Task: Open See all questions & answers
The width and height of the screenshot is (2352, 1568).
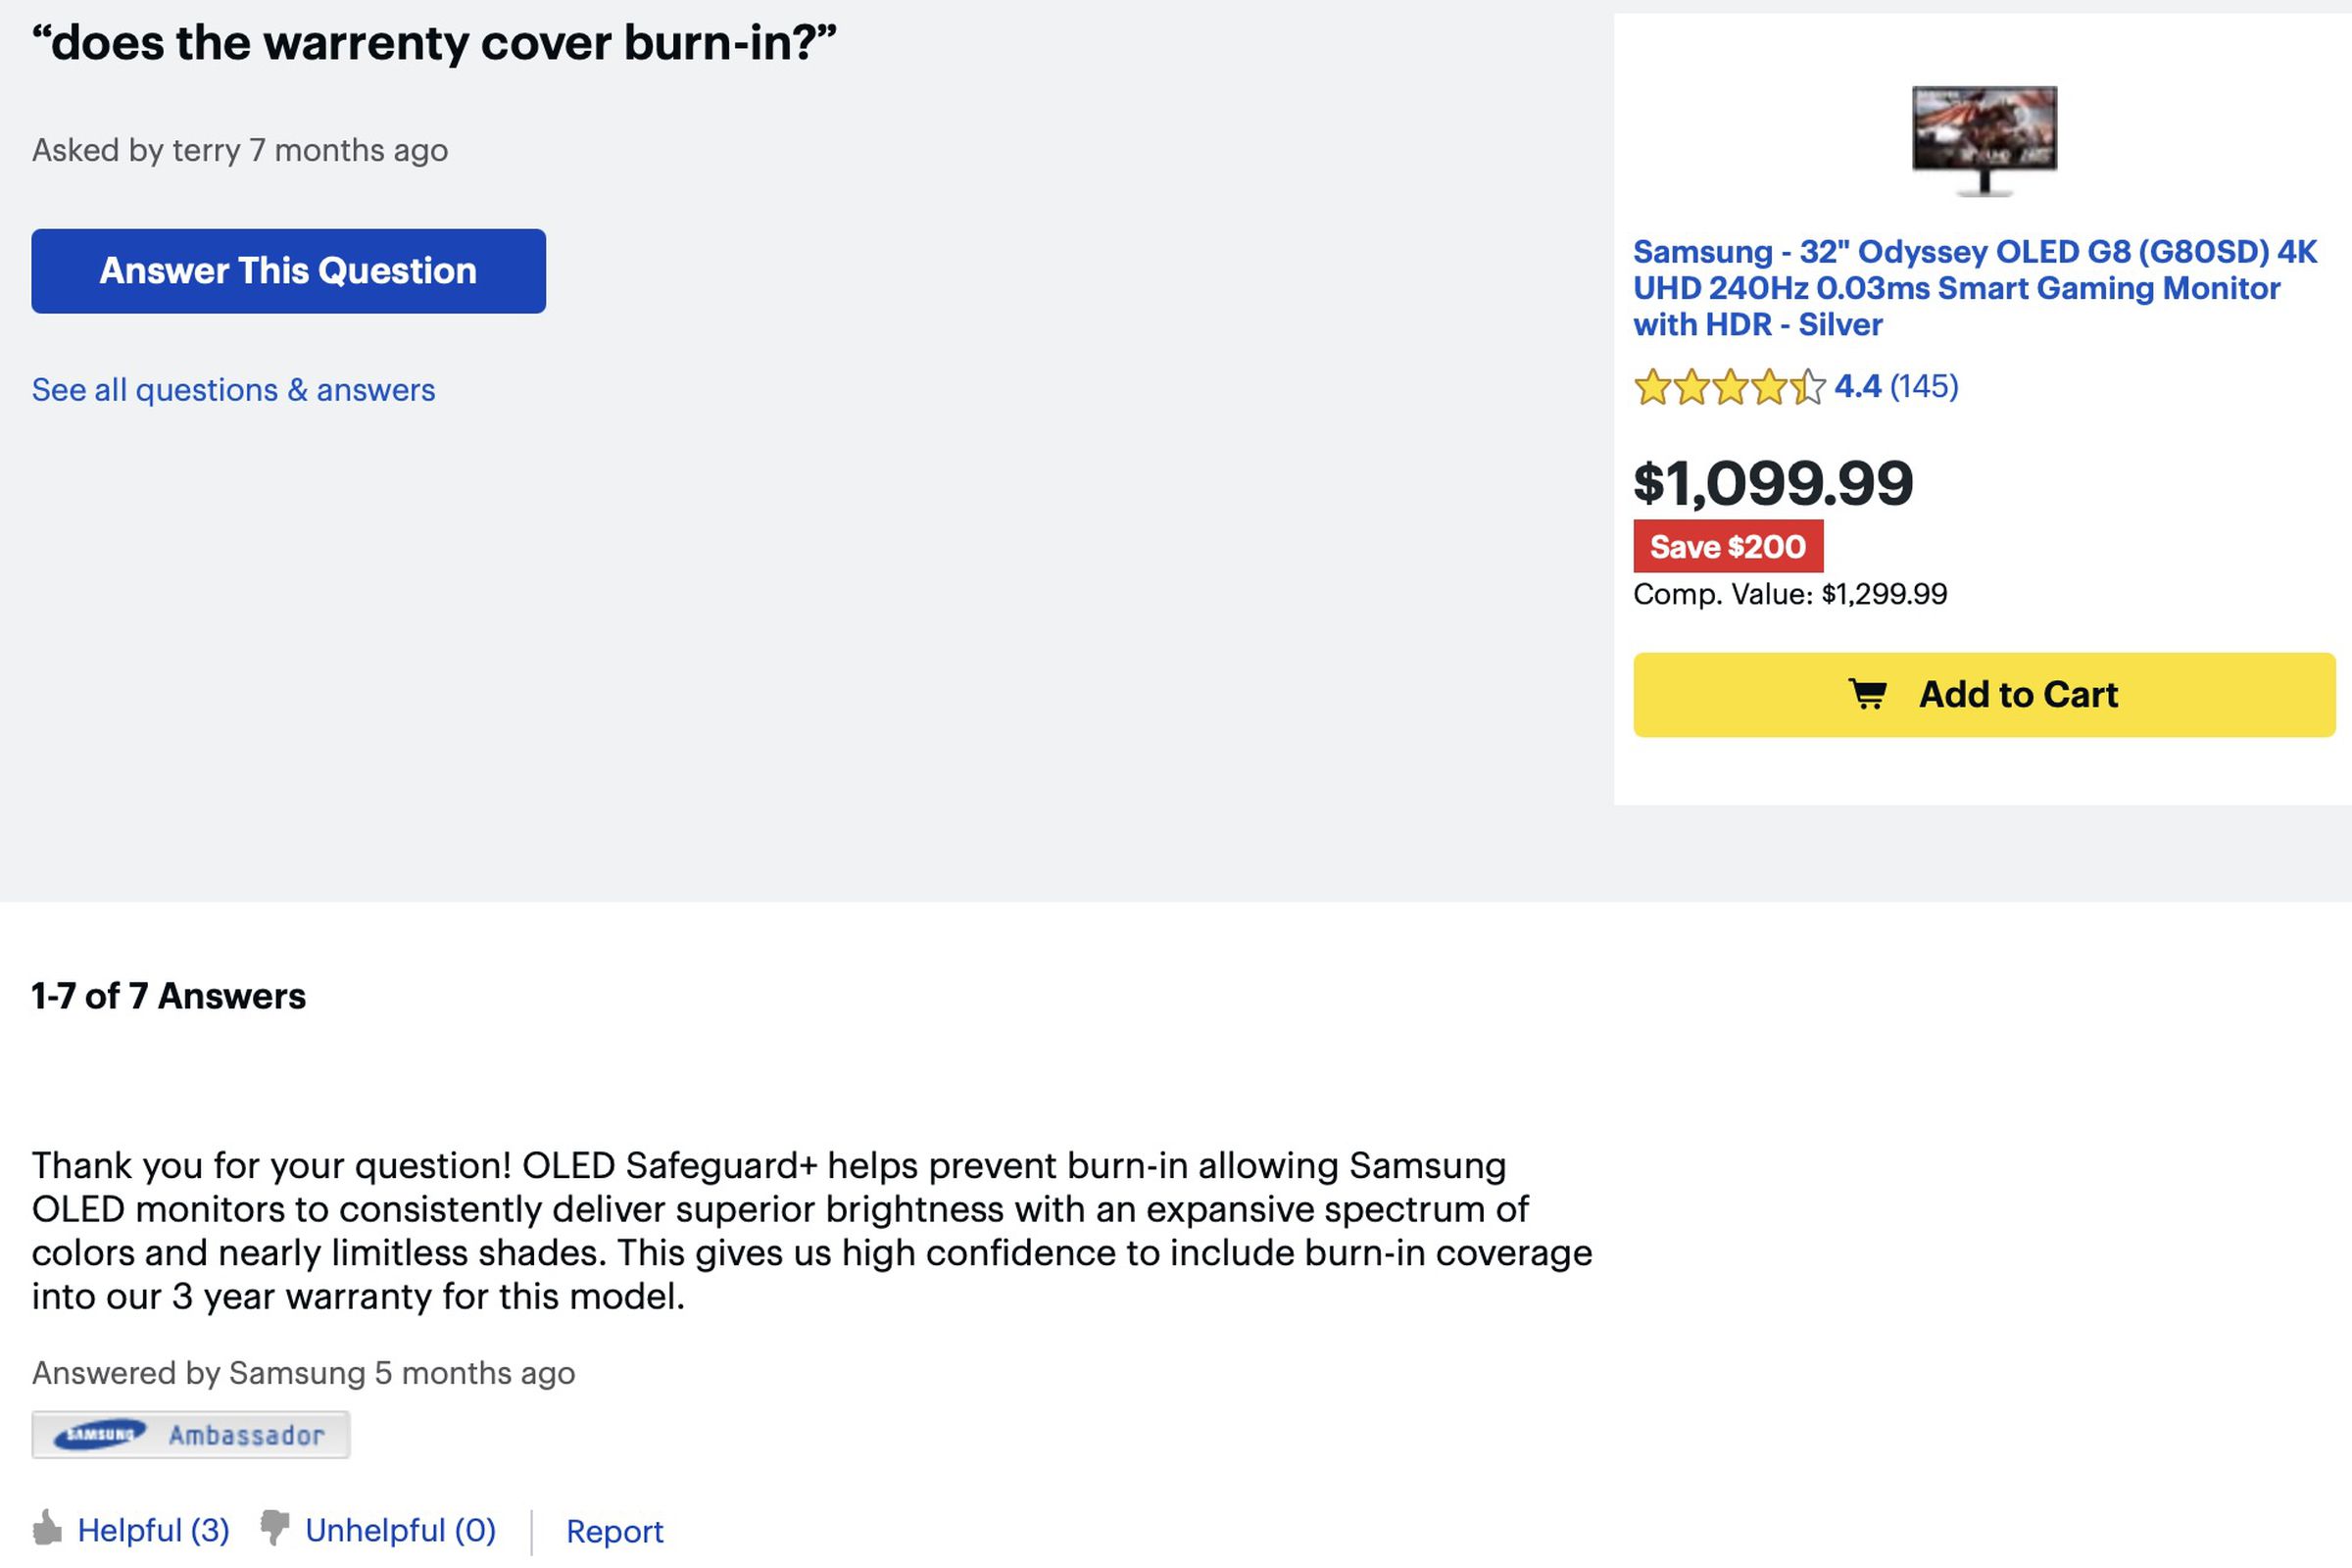Action: [x=234, y=390]
